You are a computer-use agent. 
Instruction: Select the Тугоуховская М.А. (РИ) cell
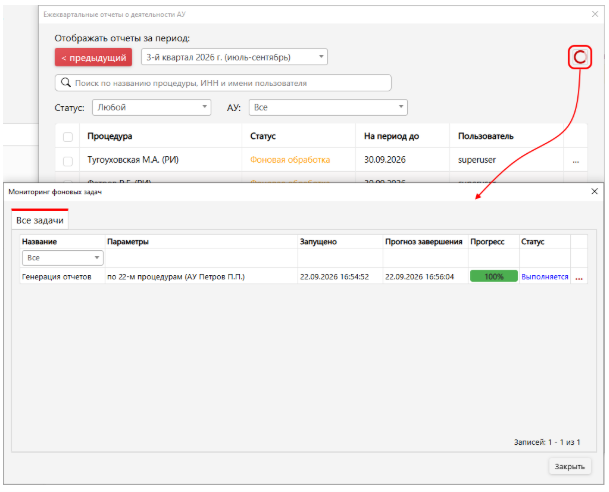(x=133, y=160)
